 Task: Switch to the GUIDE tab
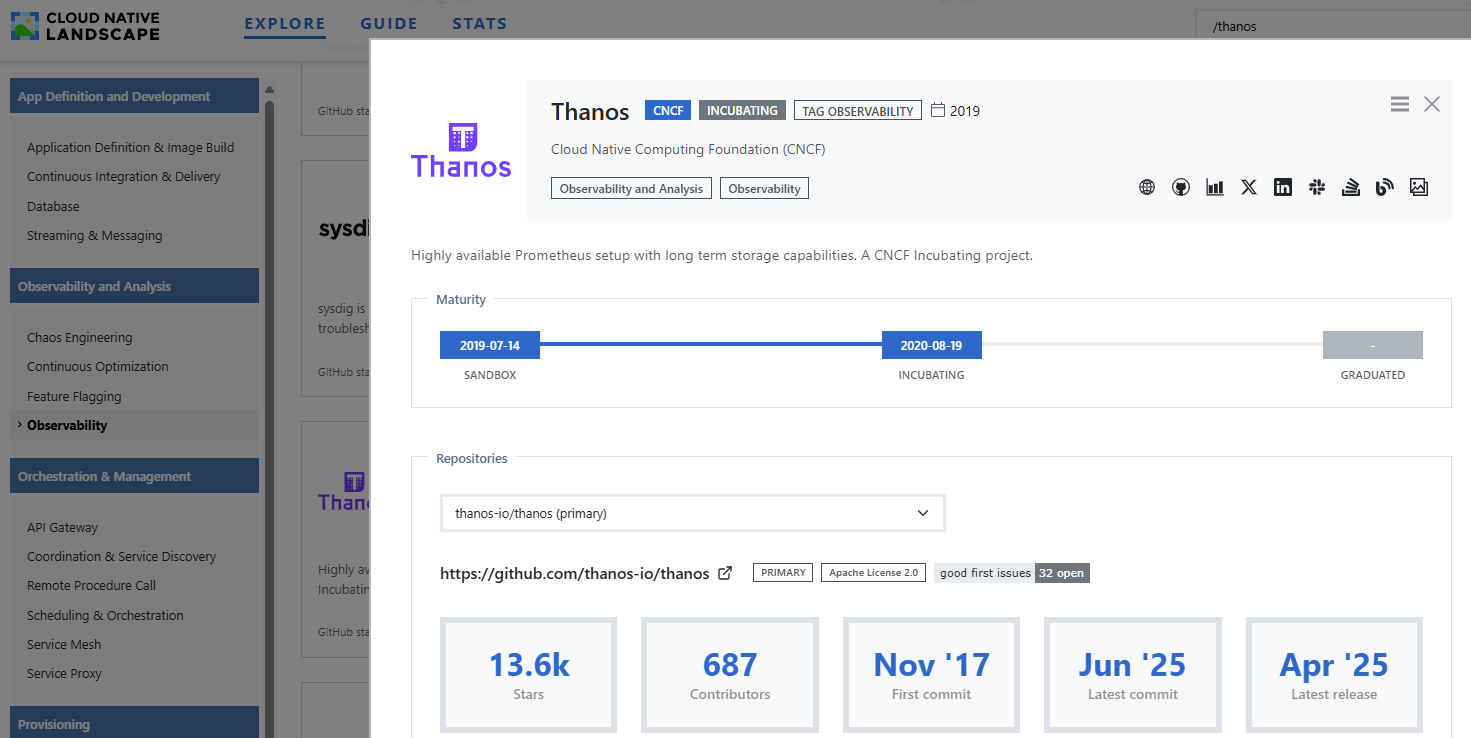tap(389, 24)
